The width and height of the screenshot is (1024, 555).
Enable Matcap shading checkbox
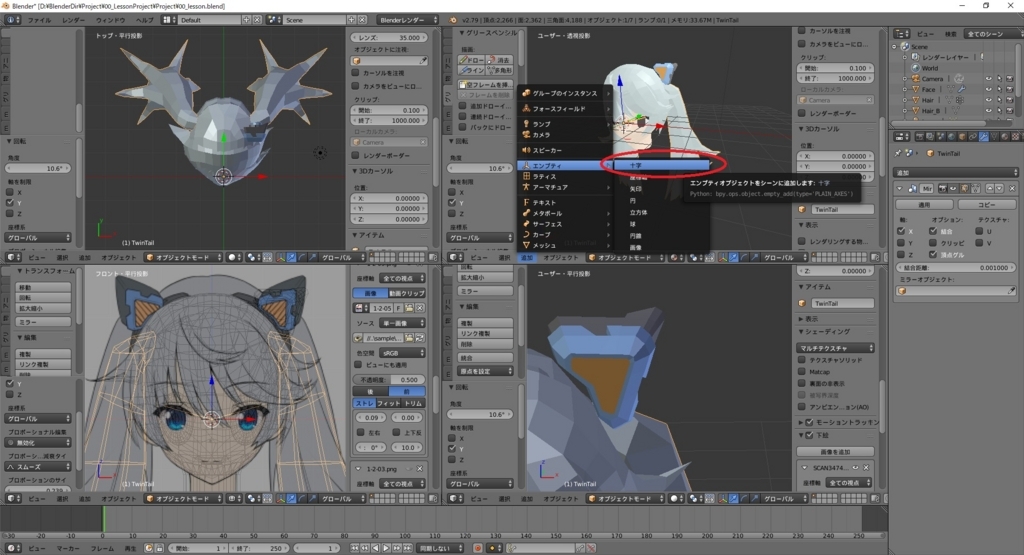pyautogui.click(x=801, y=372)
